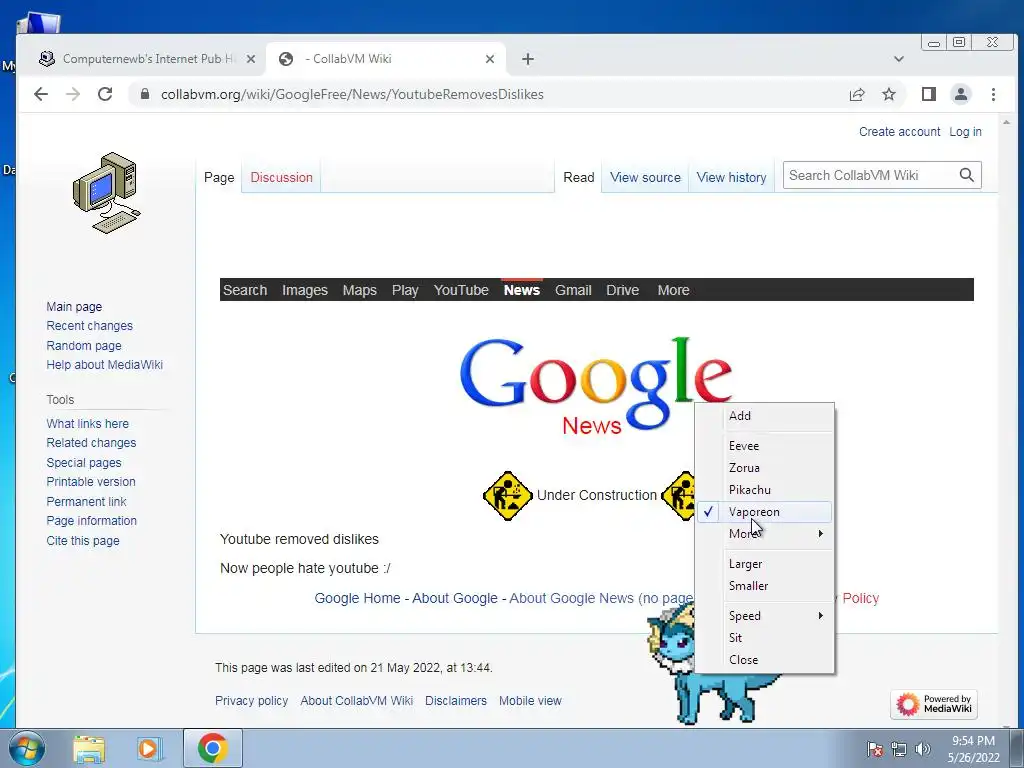
Task: Click the Page tab
Action: pyautogui.click(x=219, y=177)
